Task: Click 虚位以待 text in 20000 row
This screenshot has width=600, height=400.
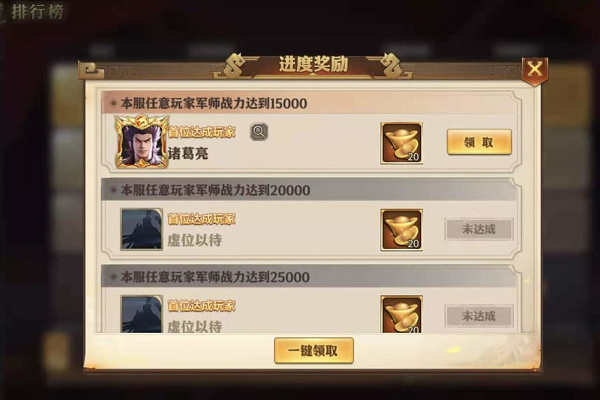Action: click(x=195, y=240)
